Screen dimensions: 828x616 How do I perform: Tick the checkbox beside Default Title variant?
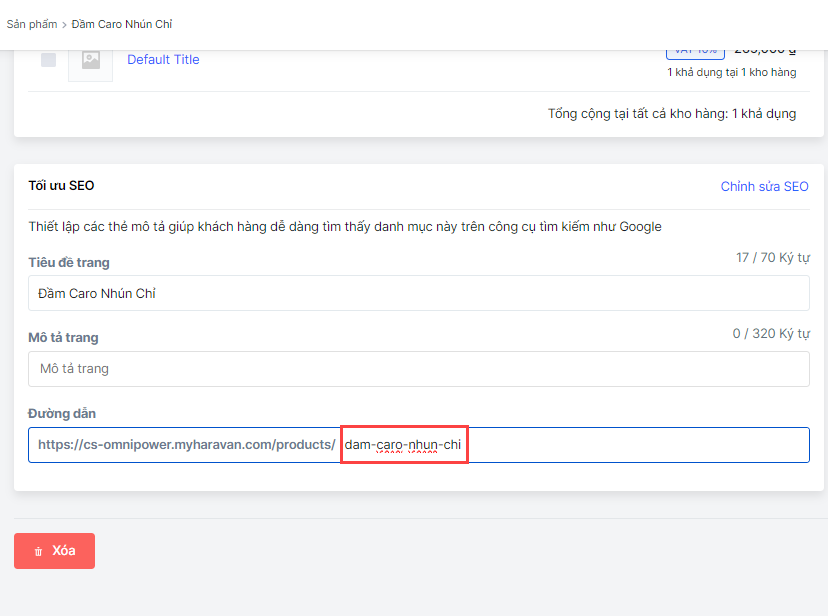click(48, 60)
